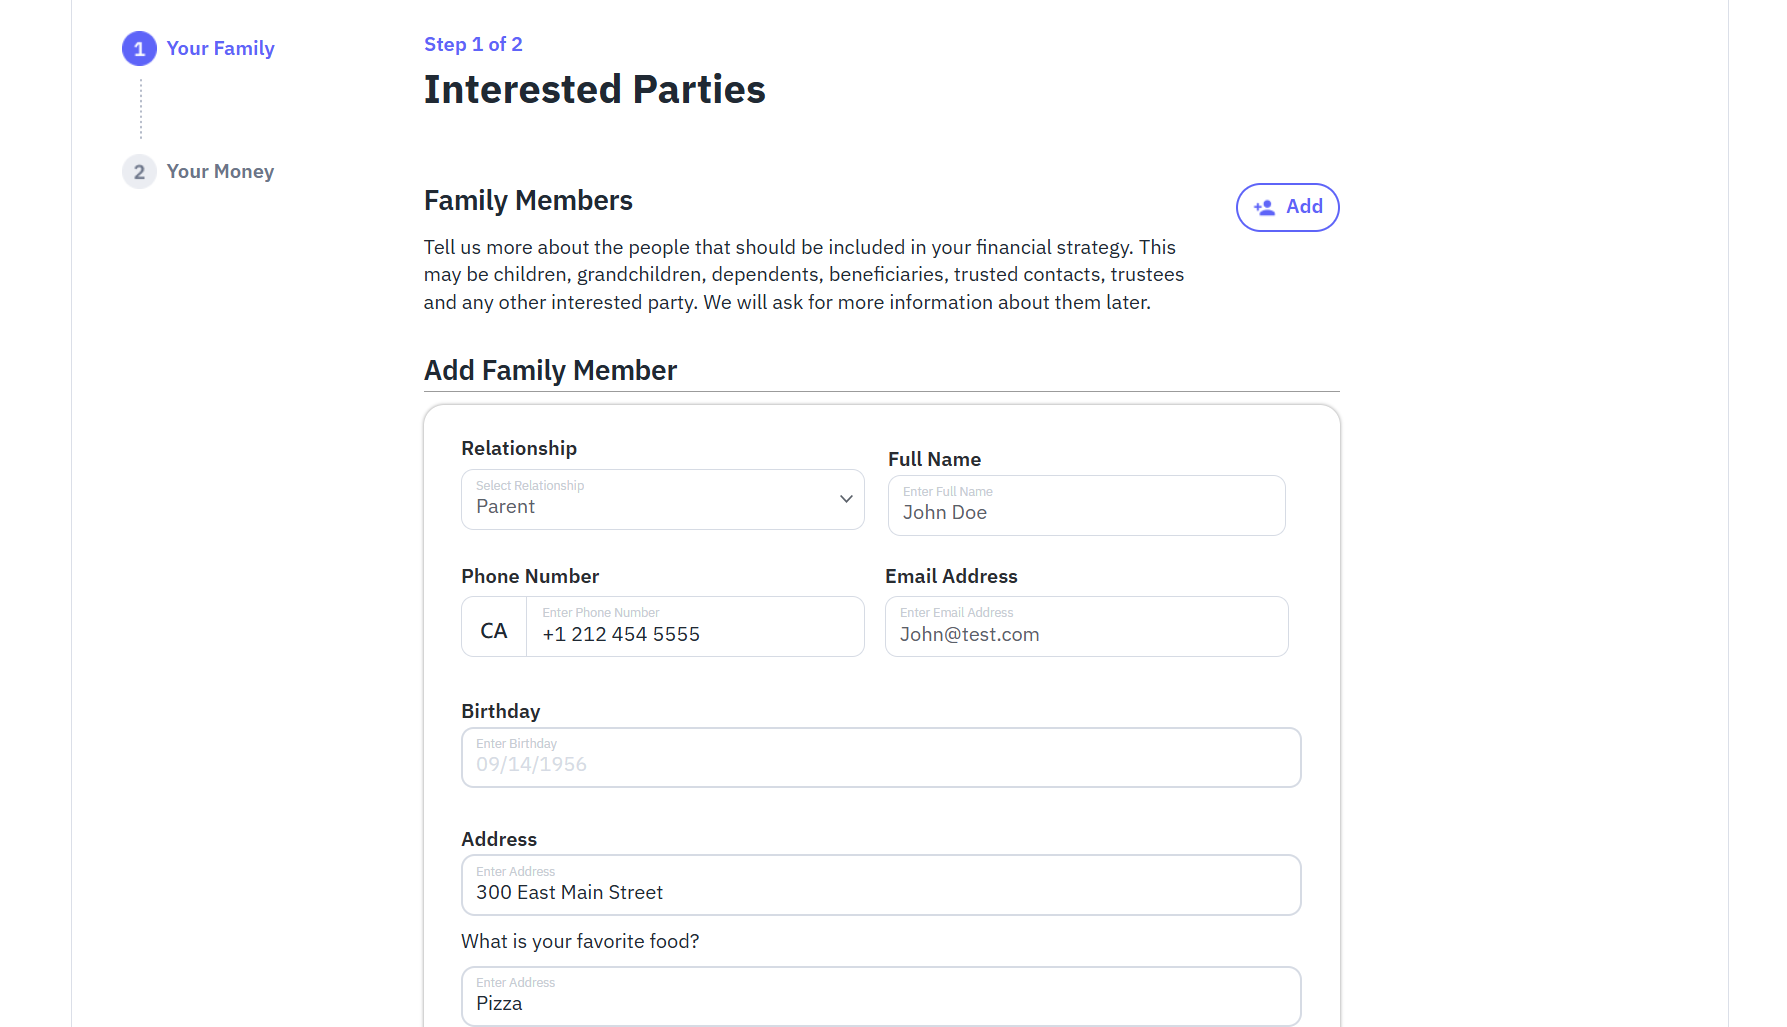
Task: Click the Add Family Member heading
Action: [x=550, y=371]
